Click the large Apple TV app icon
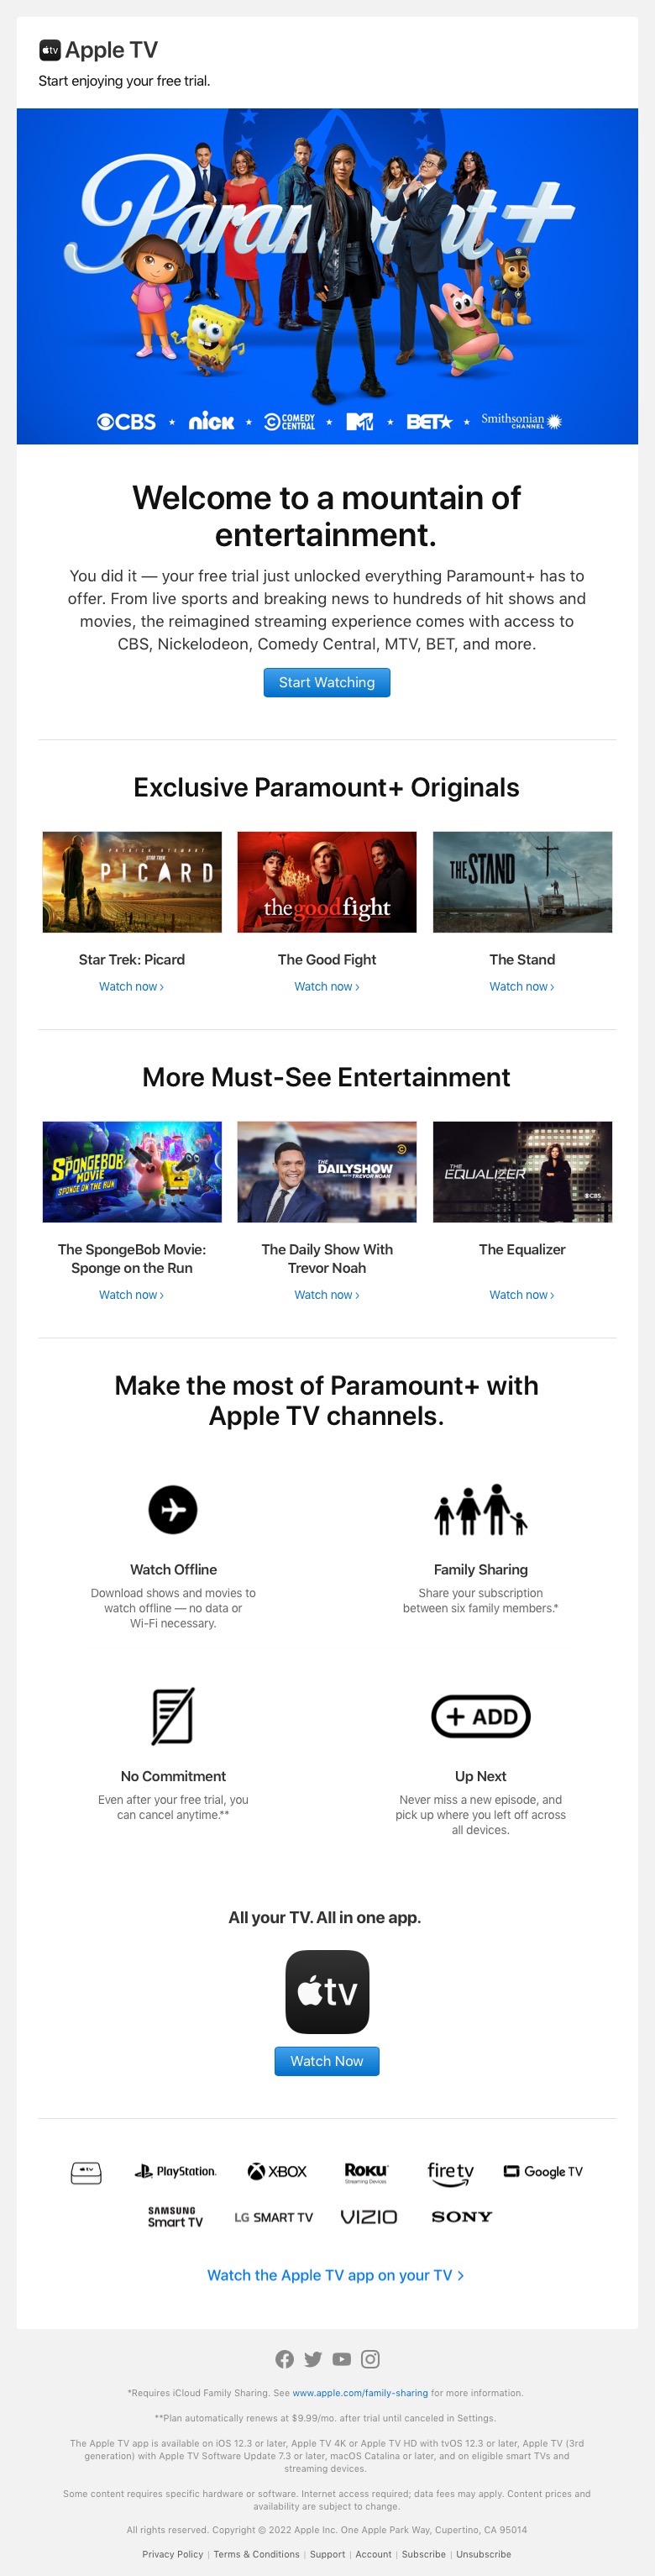 [327, 1991]
